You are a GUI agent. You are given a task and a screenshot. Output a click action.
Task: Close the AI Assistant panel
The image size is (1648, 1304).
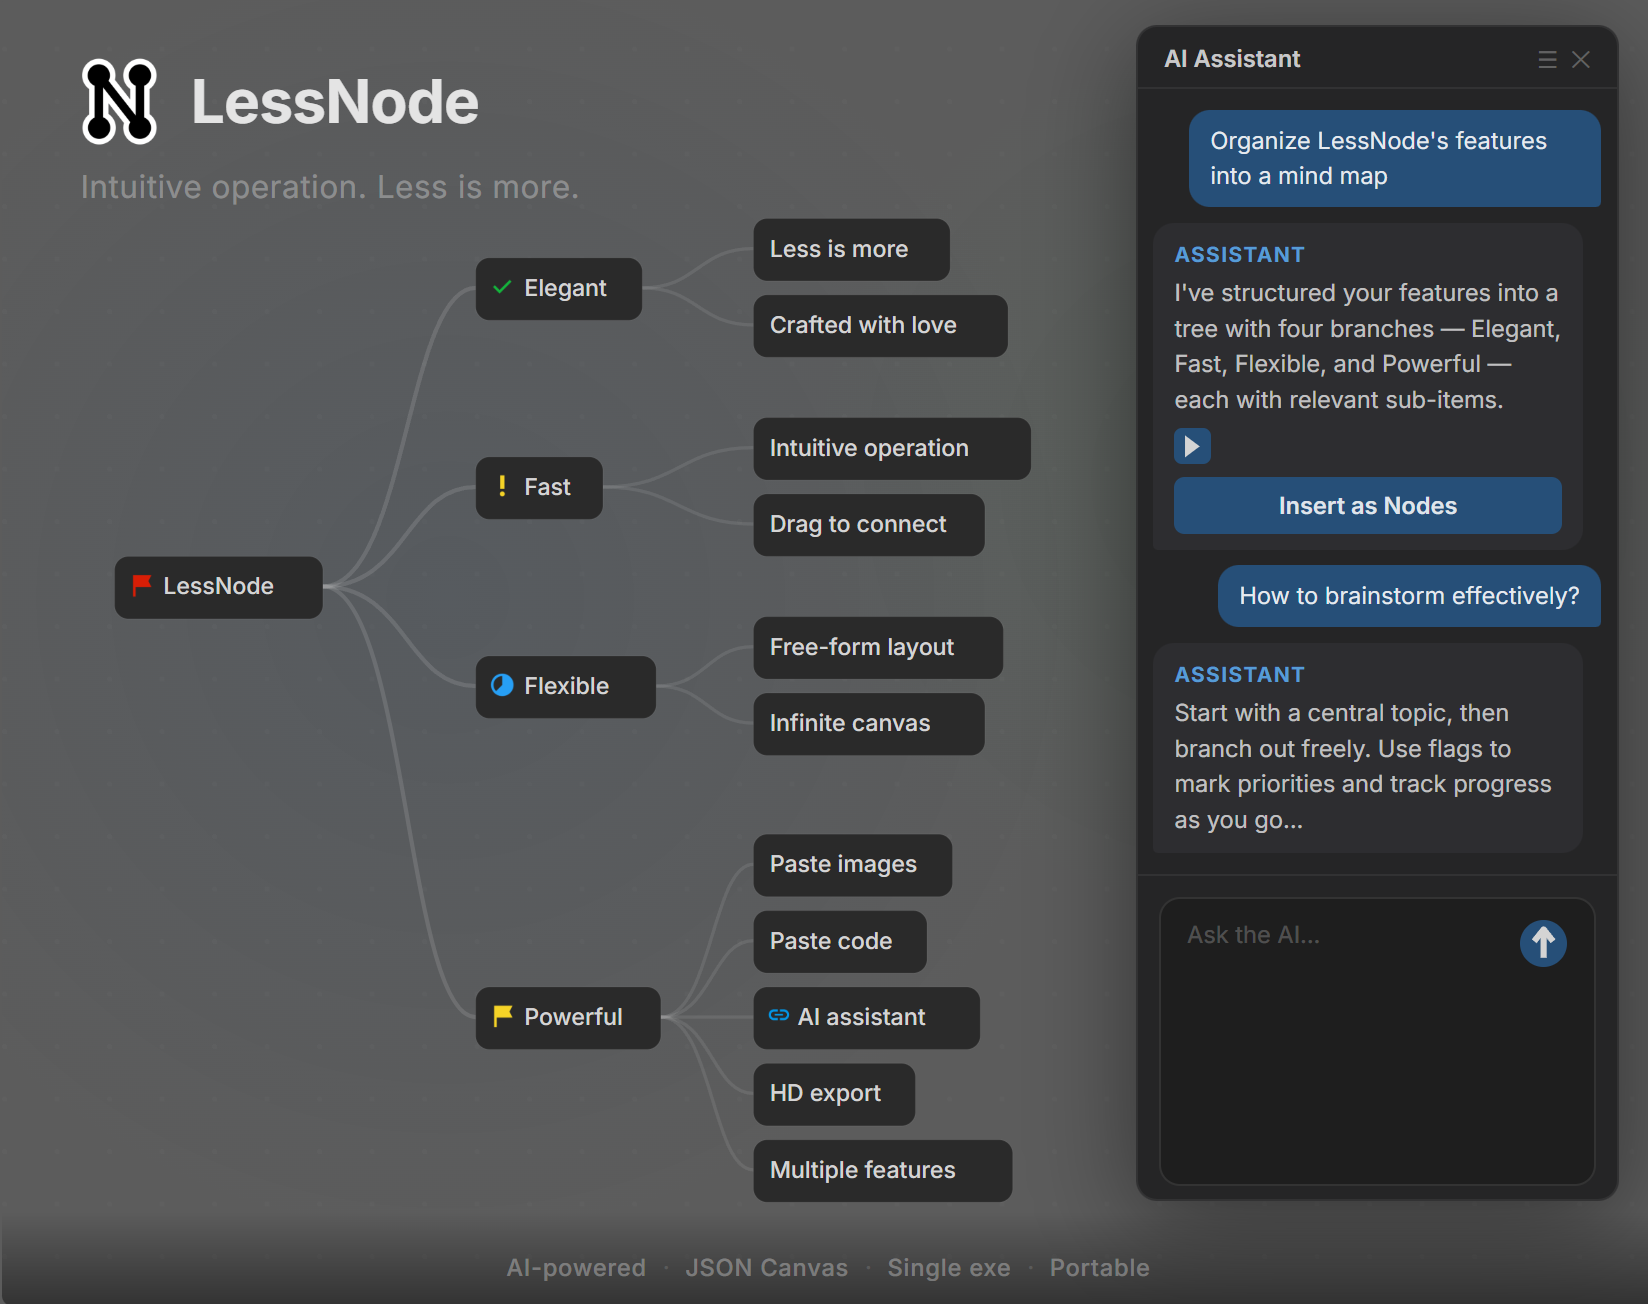tap(1581, 60)
